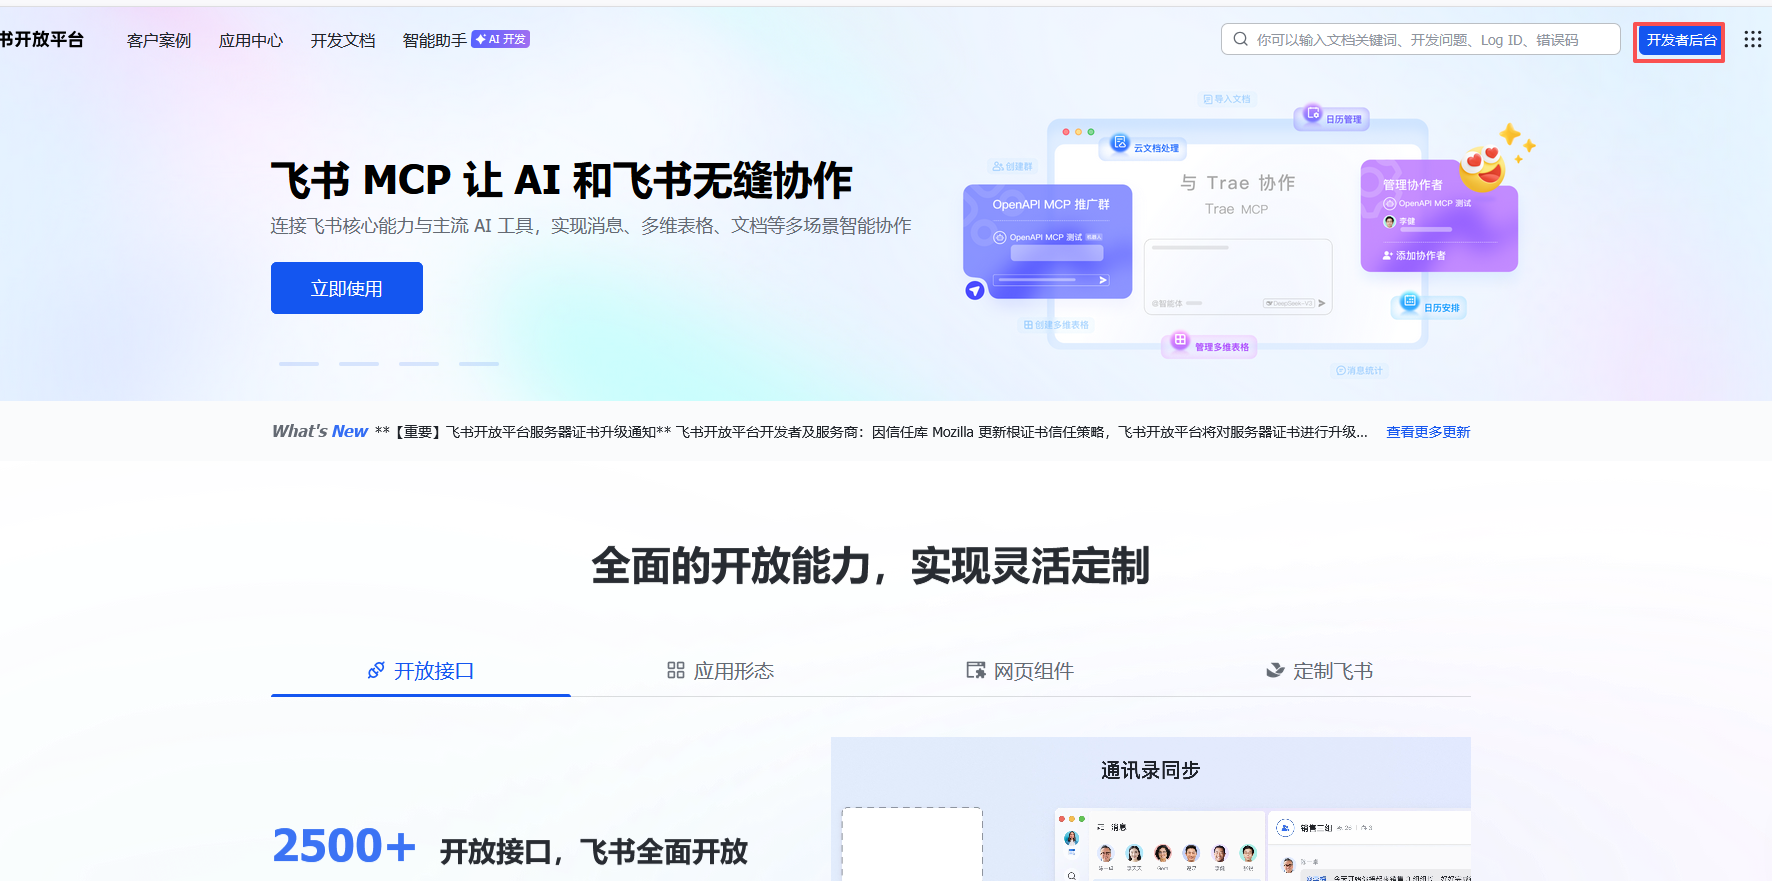Screen dimensions: 1772x881
Task: Click the 开放接口 link icon
Action: pos(376,670)
